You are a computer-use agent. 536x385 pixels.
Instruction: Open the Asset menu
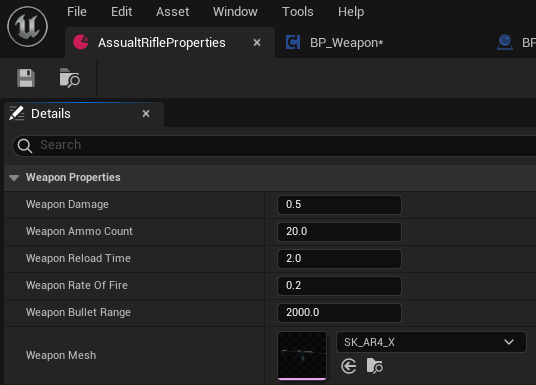pyautogui.click(x=173, y=12)
